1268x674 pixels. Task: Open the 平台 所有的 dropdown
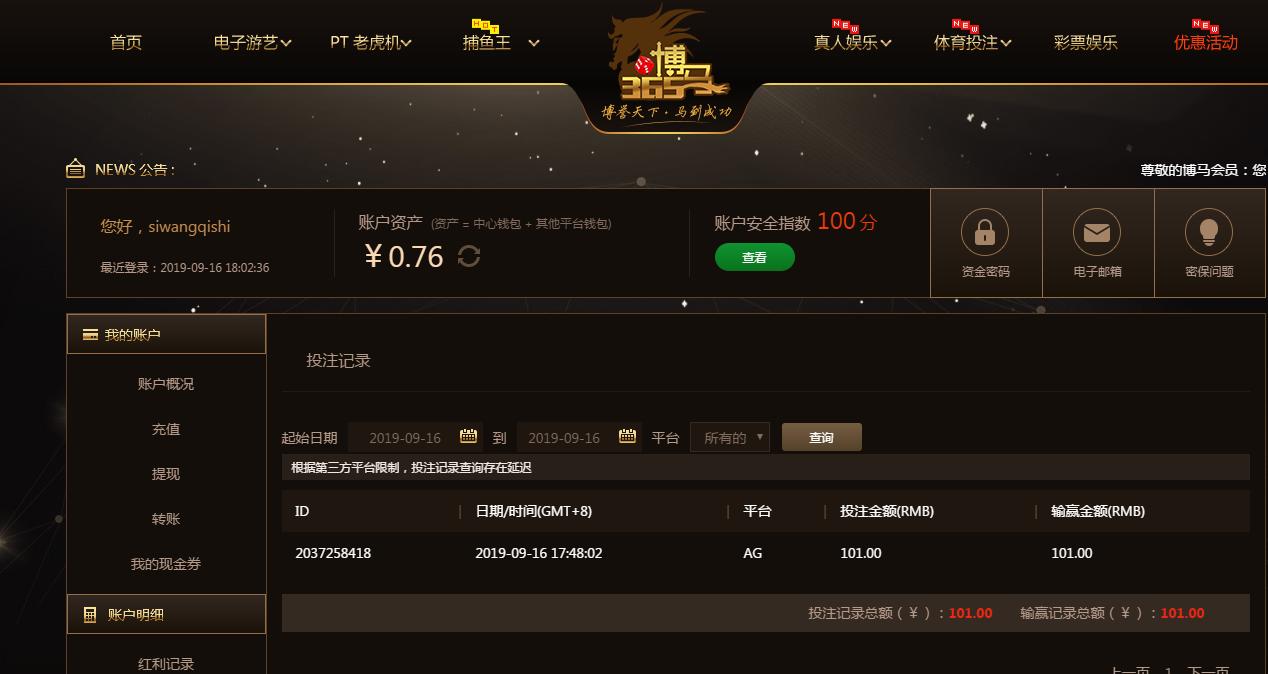coord(730,437)
